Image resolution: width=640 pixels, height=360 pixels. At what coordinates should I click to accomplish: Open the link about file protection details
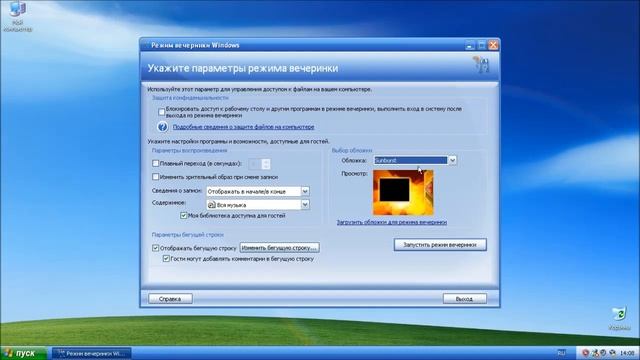click(x=243, y=127)
